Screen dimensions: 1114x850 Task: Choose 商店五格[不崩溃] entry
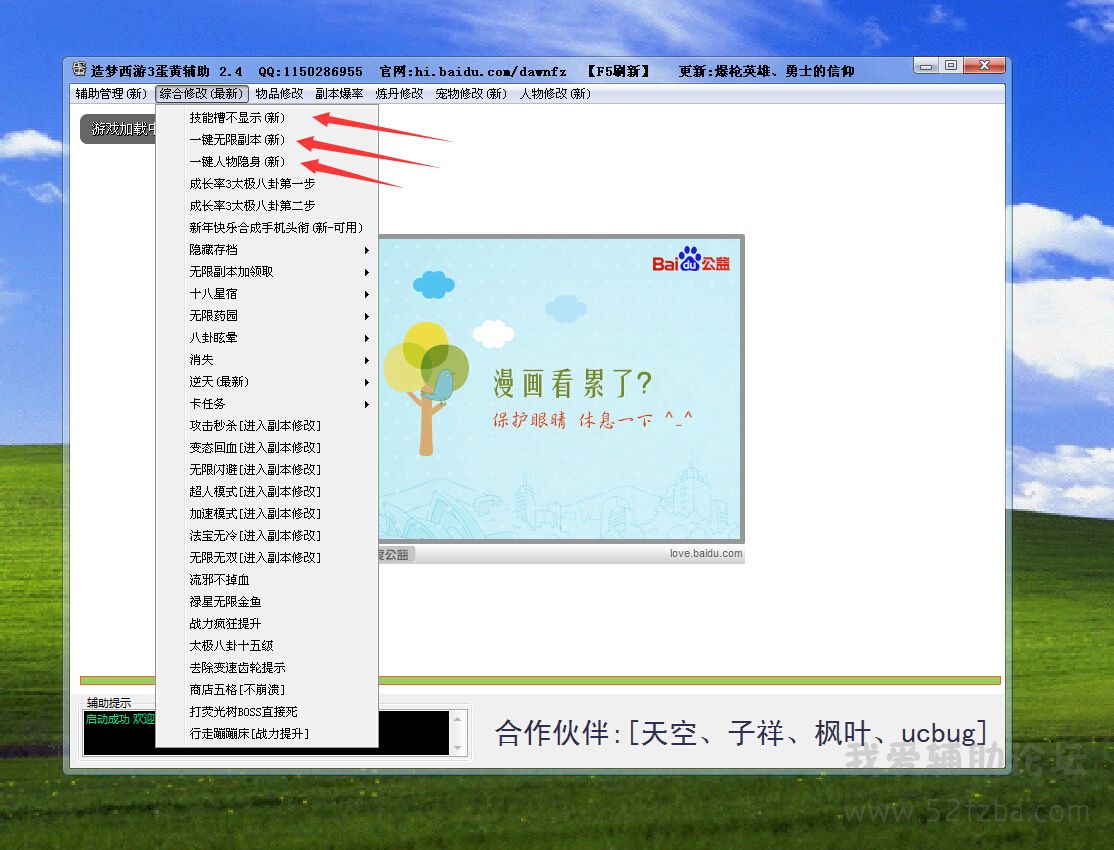266,690
